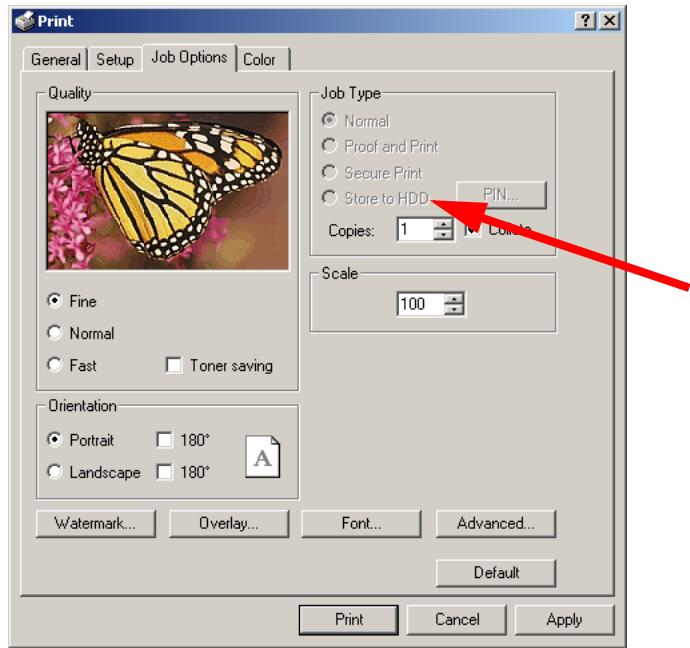Increase Scale value with up arrow

pyautogui.click(x=454, y=298)
